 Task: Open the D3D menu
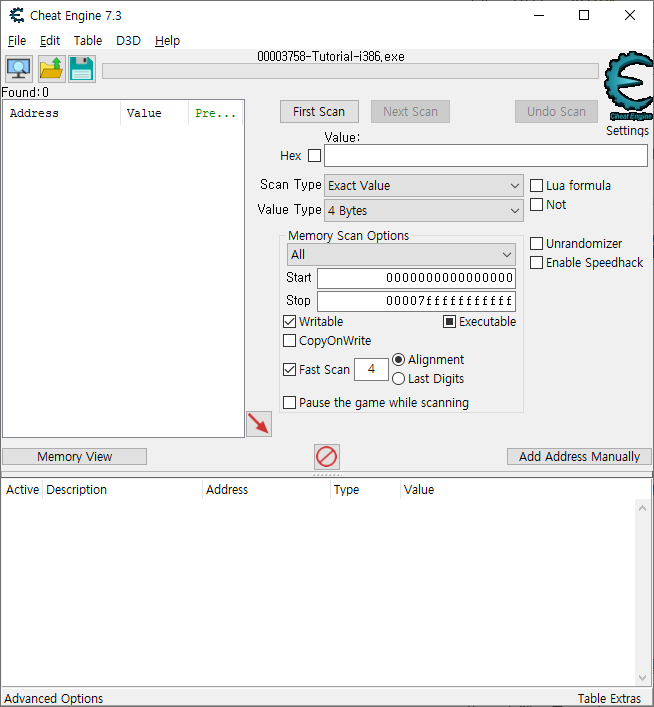[129, 41]
